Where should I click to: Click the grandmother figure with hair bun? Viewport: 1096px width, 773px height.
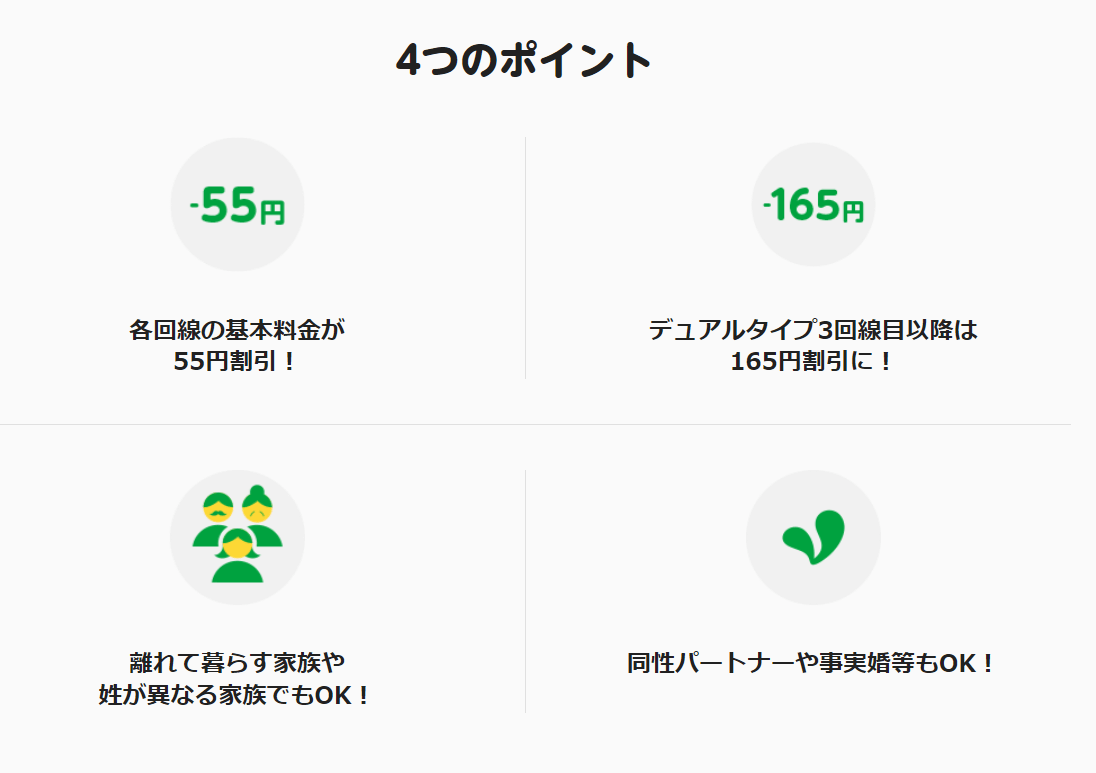[260, 516]
